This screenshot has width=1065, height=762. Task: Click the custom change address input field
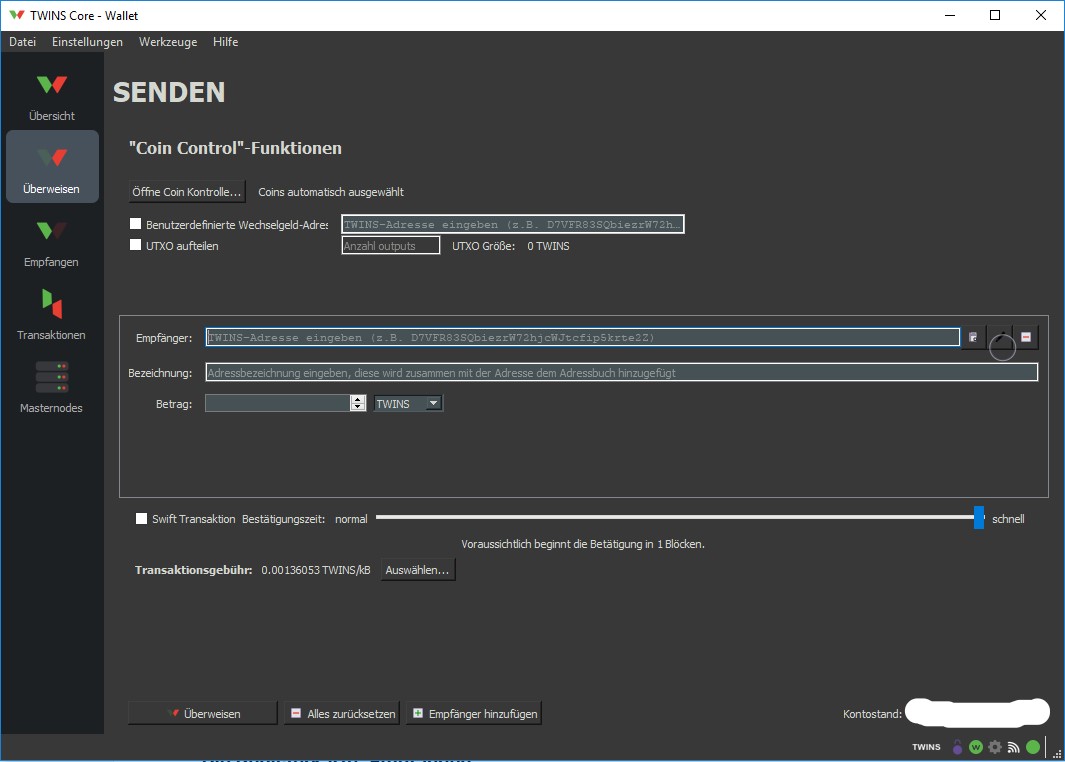[x=513, y=224]
